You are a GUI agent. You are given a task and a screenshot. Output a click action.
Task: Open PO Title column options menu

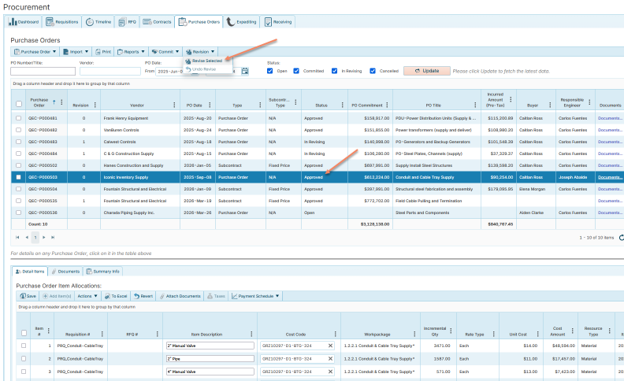click(475, 105)
